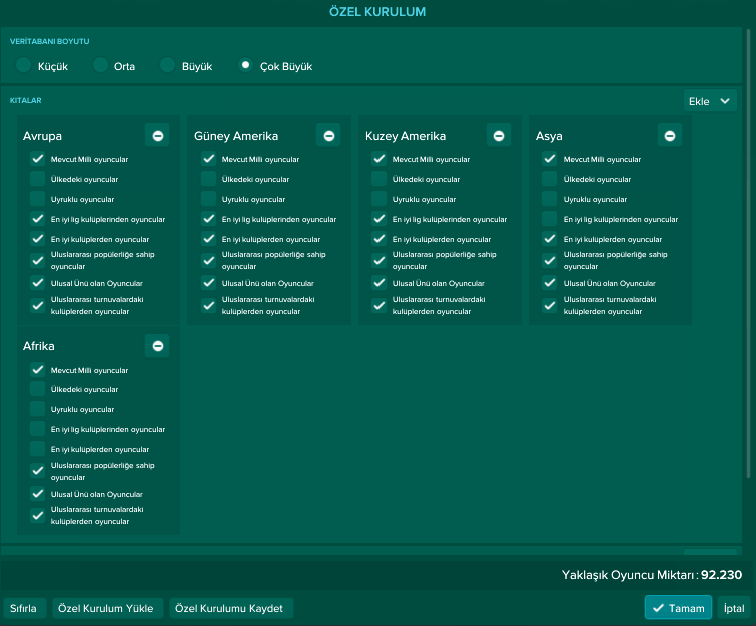The height and width of the screenshot is (626, 756).
Task: Toggle Avrupa Uluslararası turnuvalardaki kulüplerden oyuncular
Action: pos(38,305)
